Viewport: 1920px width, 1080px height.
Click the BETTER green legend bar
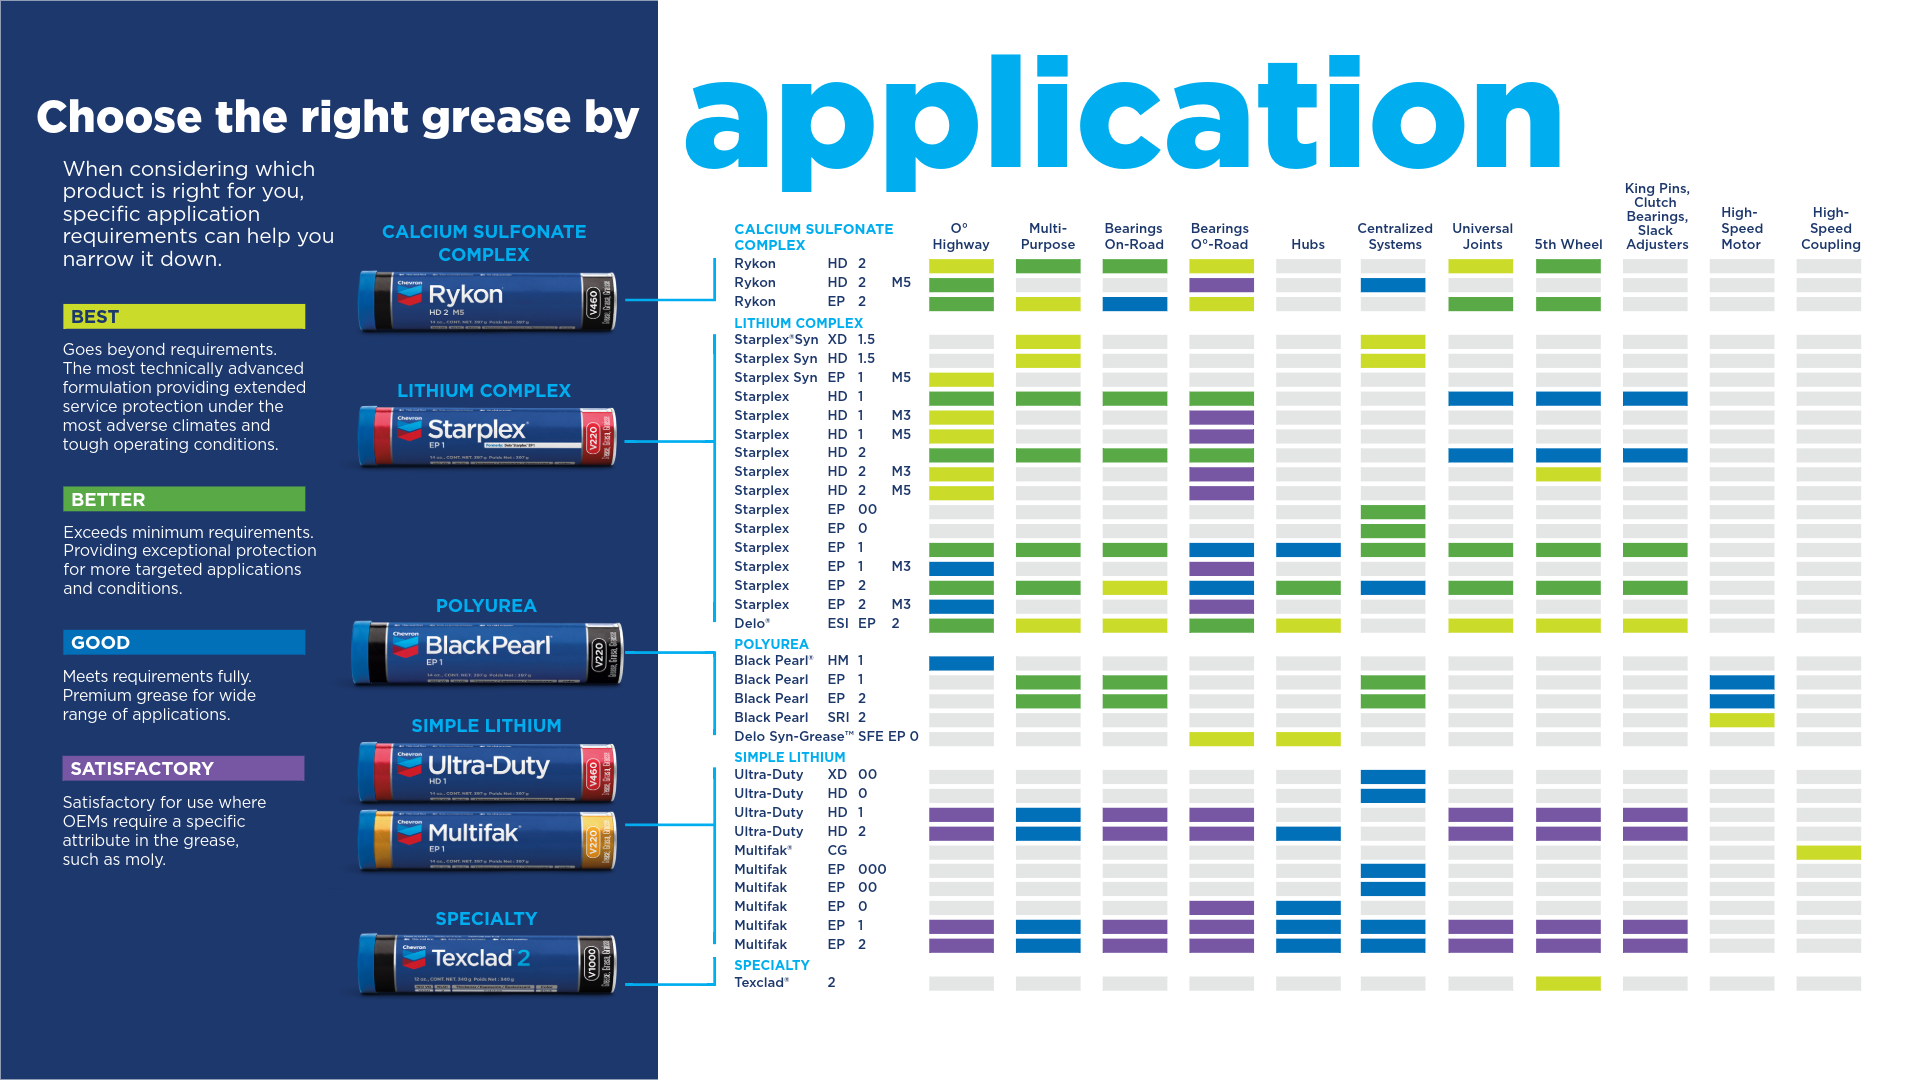[184, 499]
